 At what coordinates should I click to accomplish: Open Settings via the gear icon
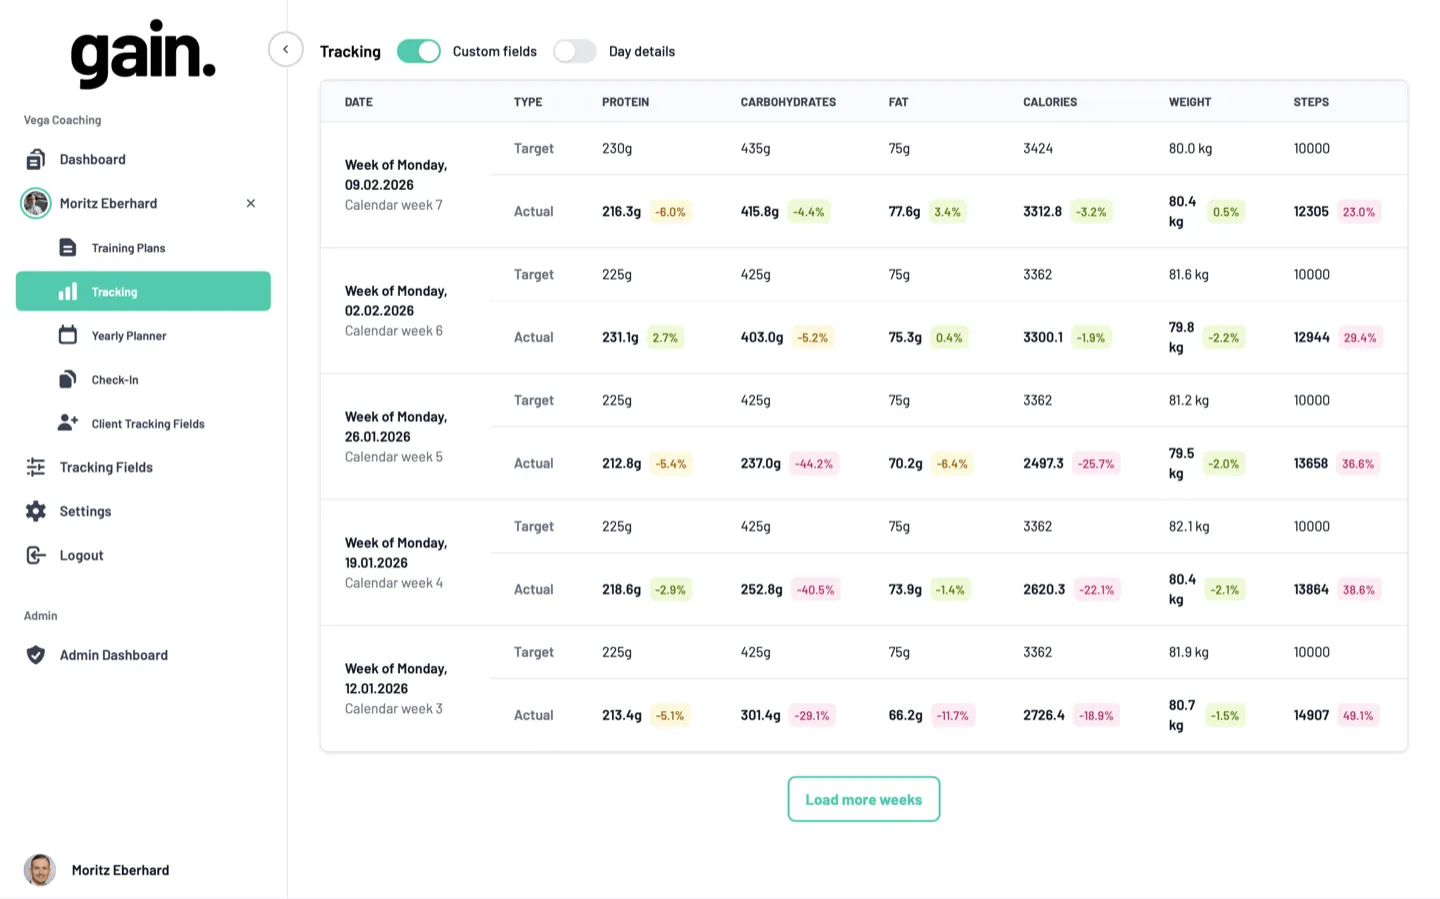(37, 511)
